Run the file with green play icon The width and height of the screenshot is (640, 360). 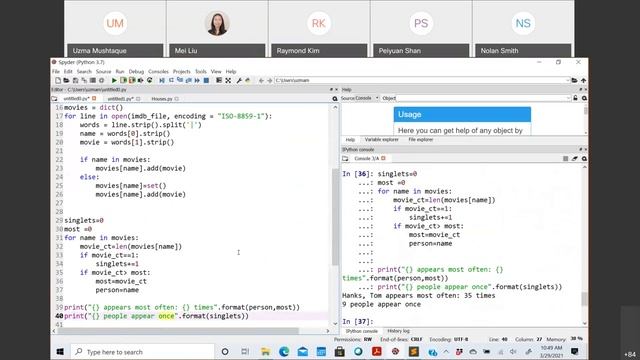coord(114,80)
